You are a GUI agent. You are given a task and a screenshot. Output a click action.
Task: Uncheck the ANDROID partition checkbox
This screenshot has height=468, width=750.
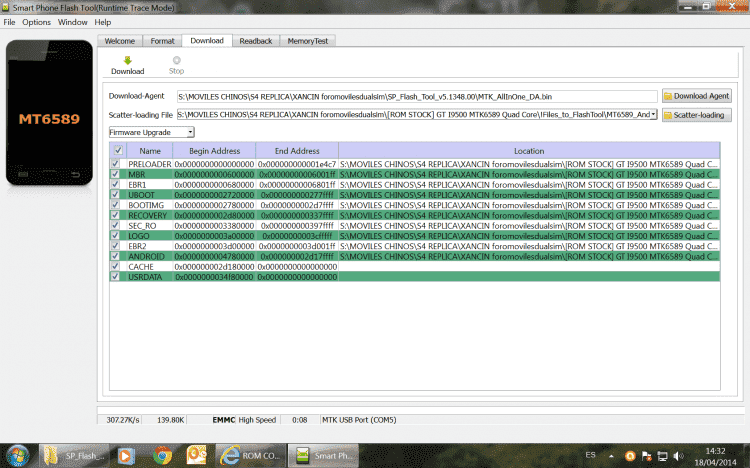(115, 256)
